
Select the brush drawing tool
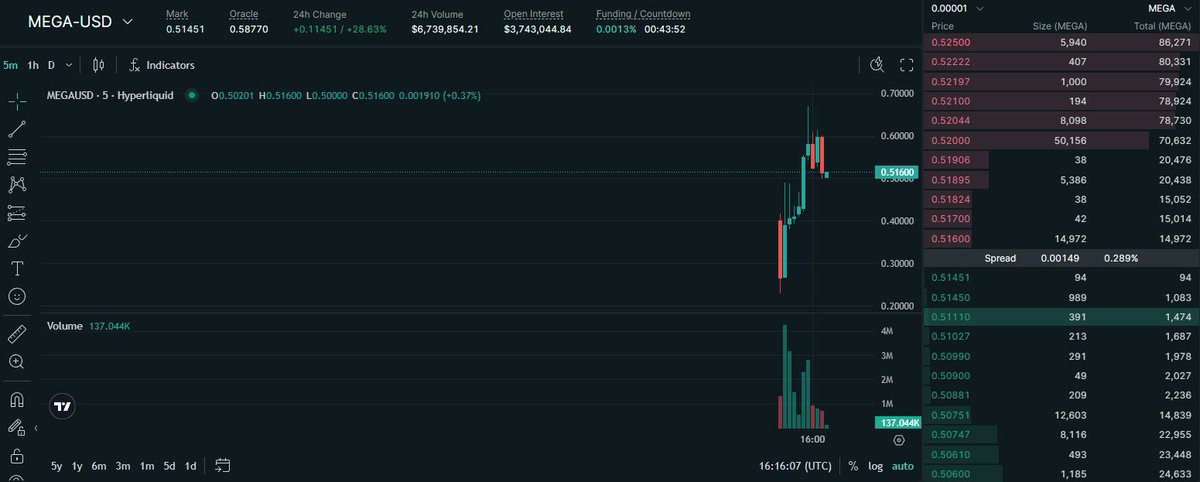coord(17,241)
